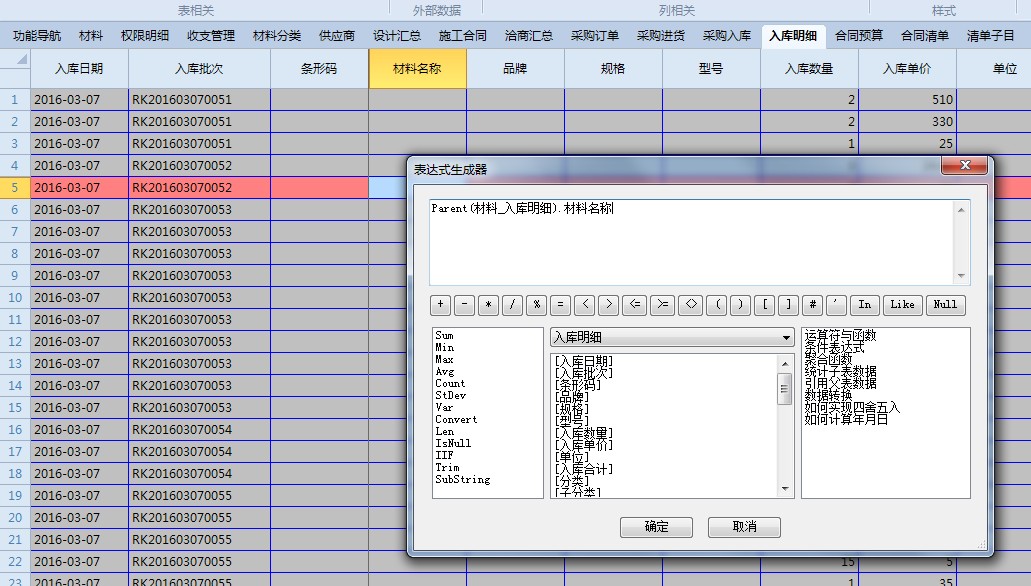Image resolution: width=1031 pixels, height=586 pixels.
Task: Click the greater-than-or-equal operator button
Action: coord(661,305)
